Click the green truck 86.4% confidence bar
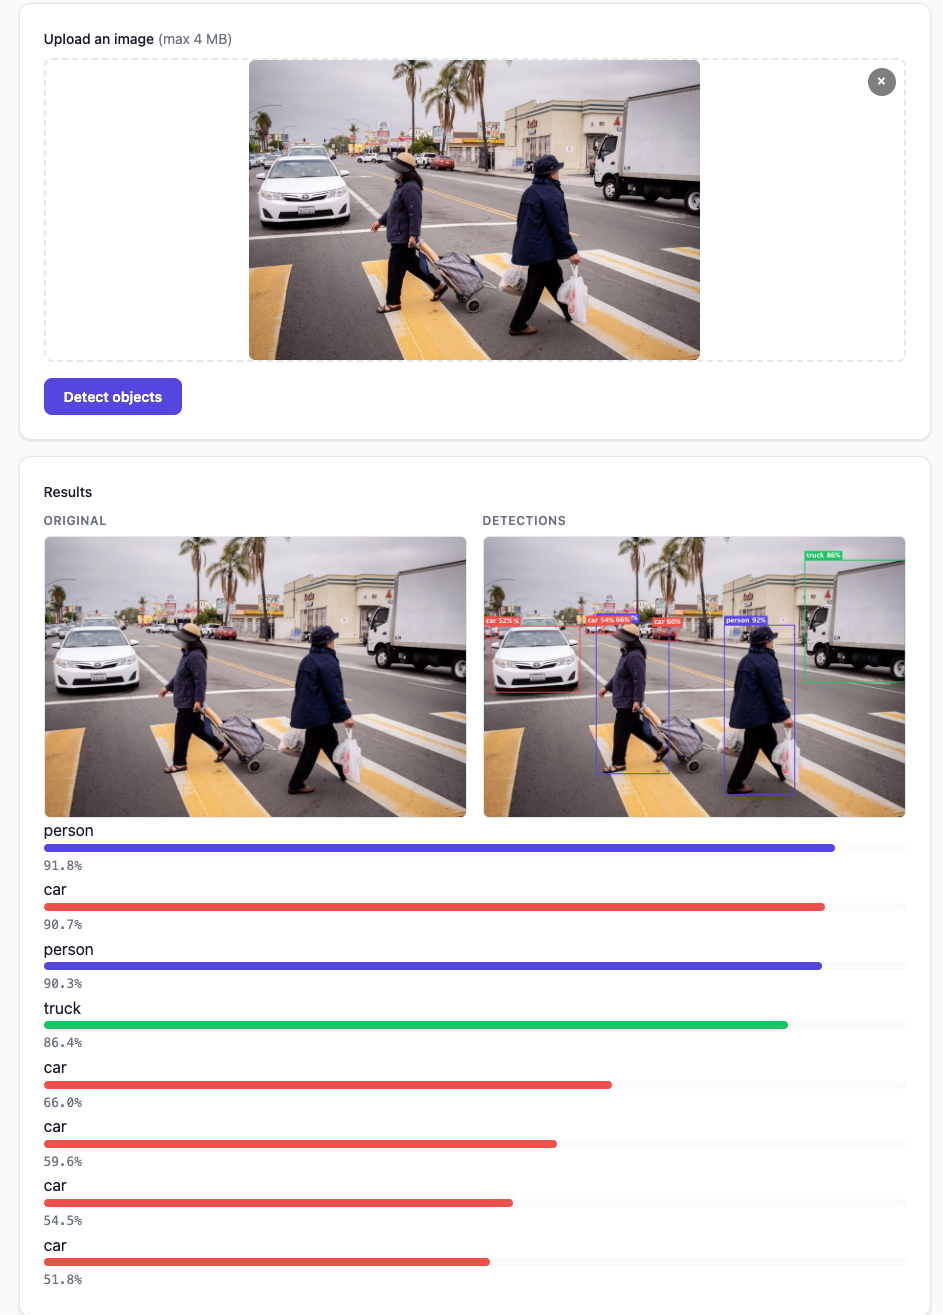The image size is (943, 1315). pos(415,1025)
